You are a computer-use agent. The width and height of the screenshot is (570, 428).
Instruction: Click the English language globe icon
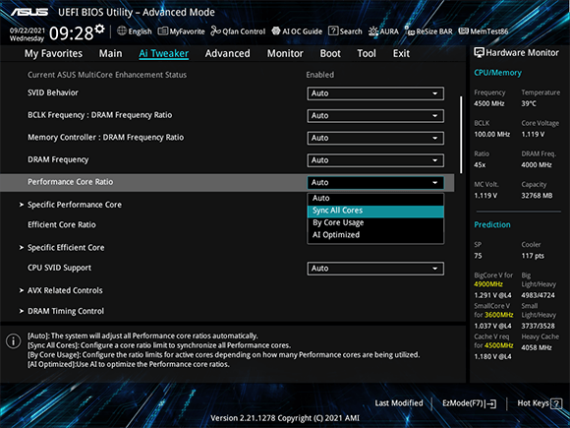point(122,31)
